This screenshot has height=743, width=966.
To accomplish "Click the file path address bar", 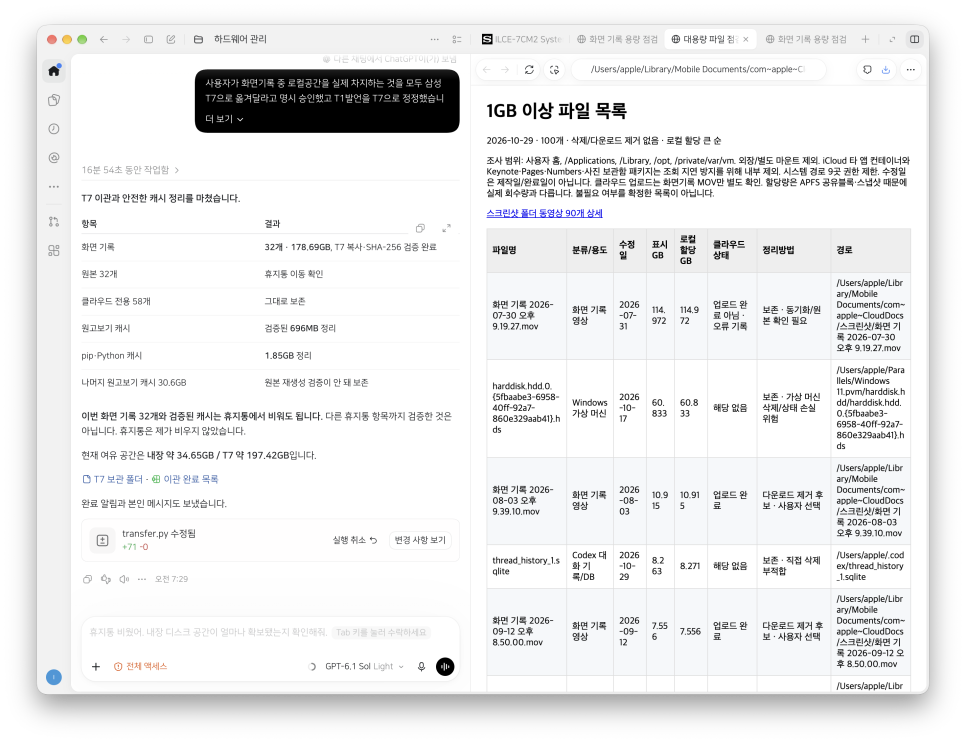I will pyautogui.click(x=698, y=70).
